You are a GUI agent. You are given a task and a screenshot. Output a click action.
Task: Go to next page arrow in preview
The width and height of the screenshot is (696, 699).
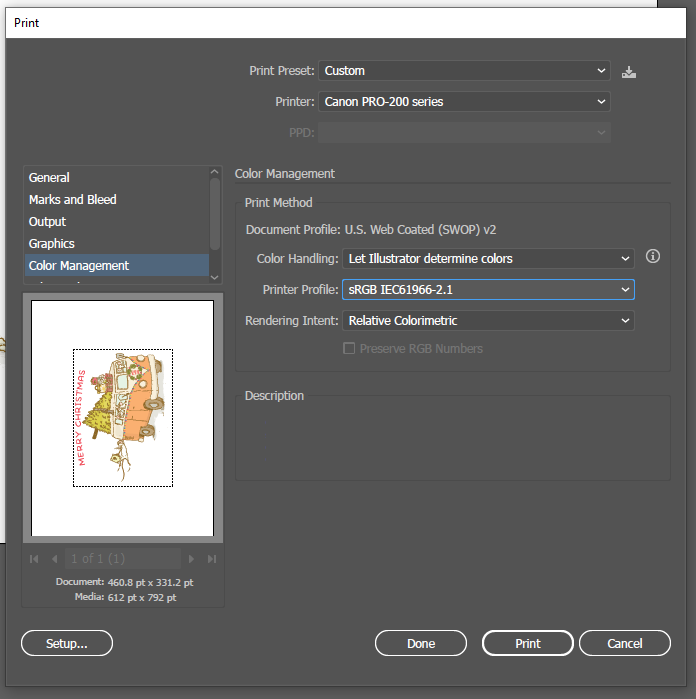191,559
